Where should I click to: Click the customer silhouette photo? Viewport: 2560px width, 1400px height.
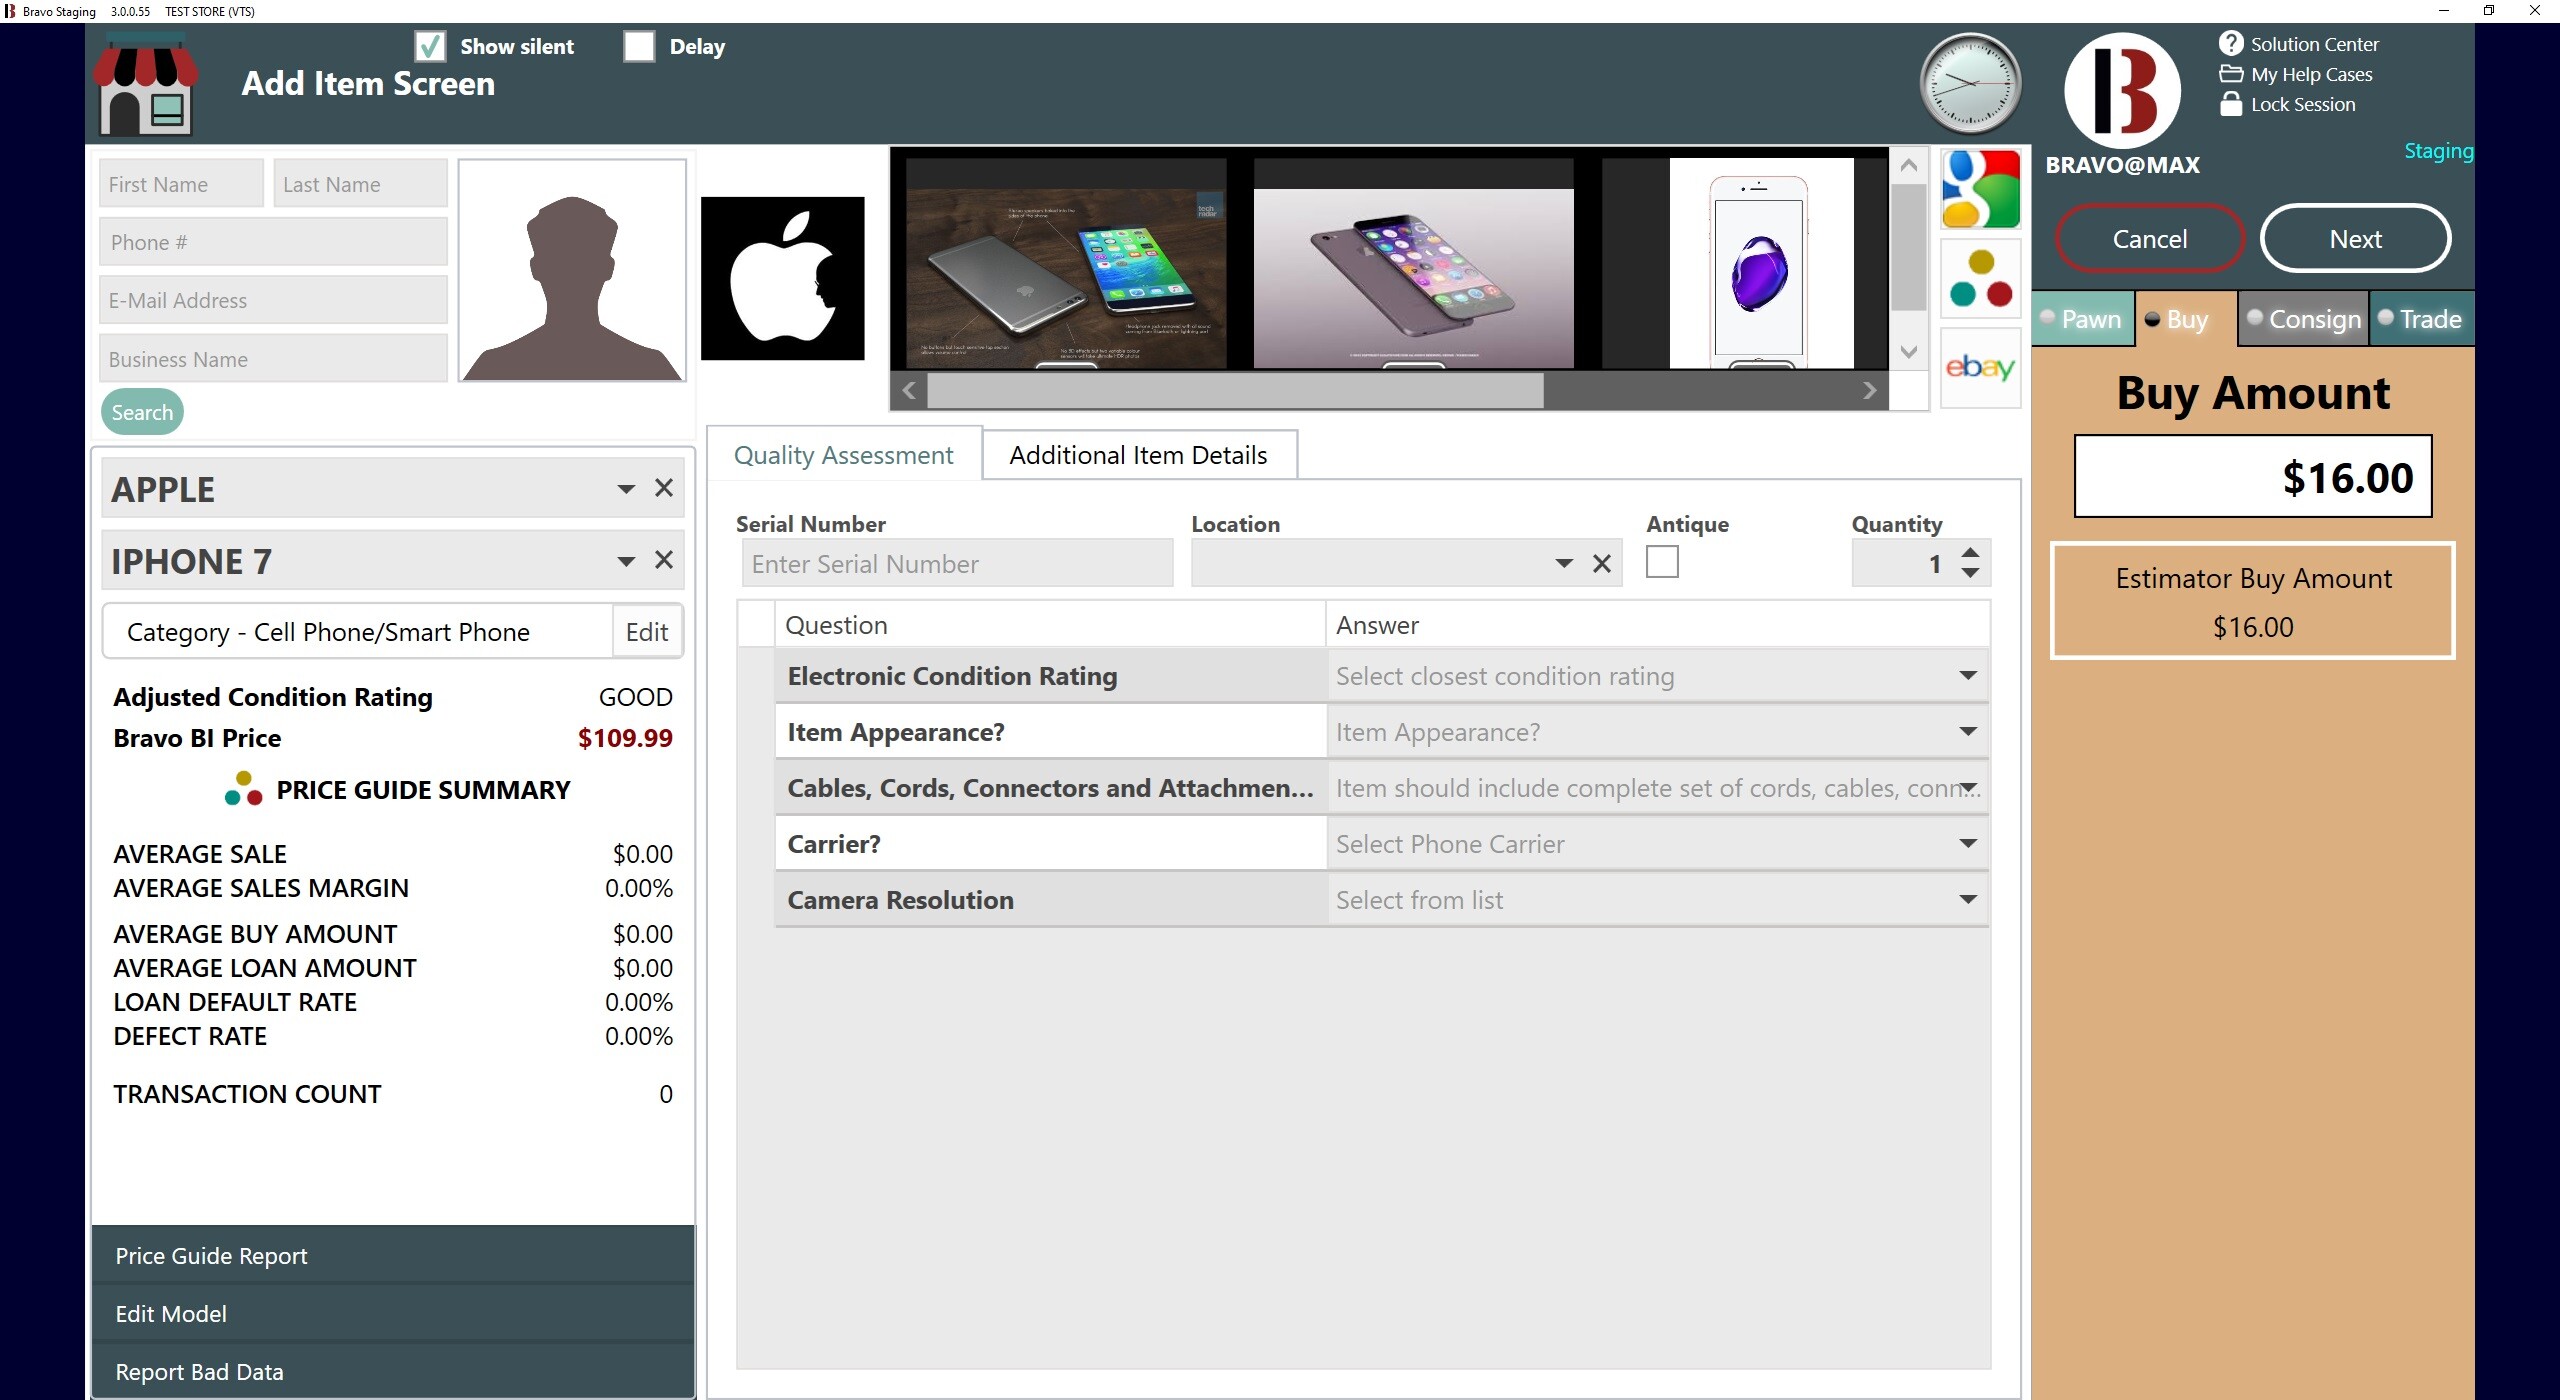[x=572, y=271]
